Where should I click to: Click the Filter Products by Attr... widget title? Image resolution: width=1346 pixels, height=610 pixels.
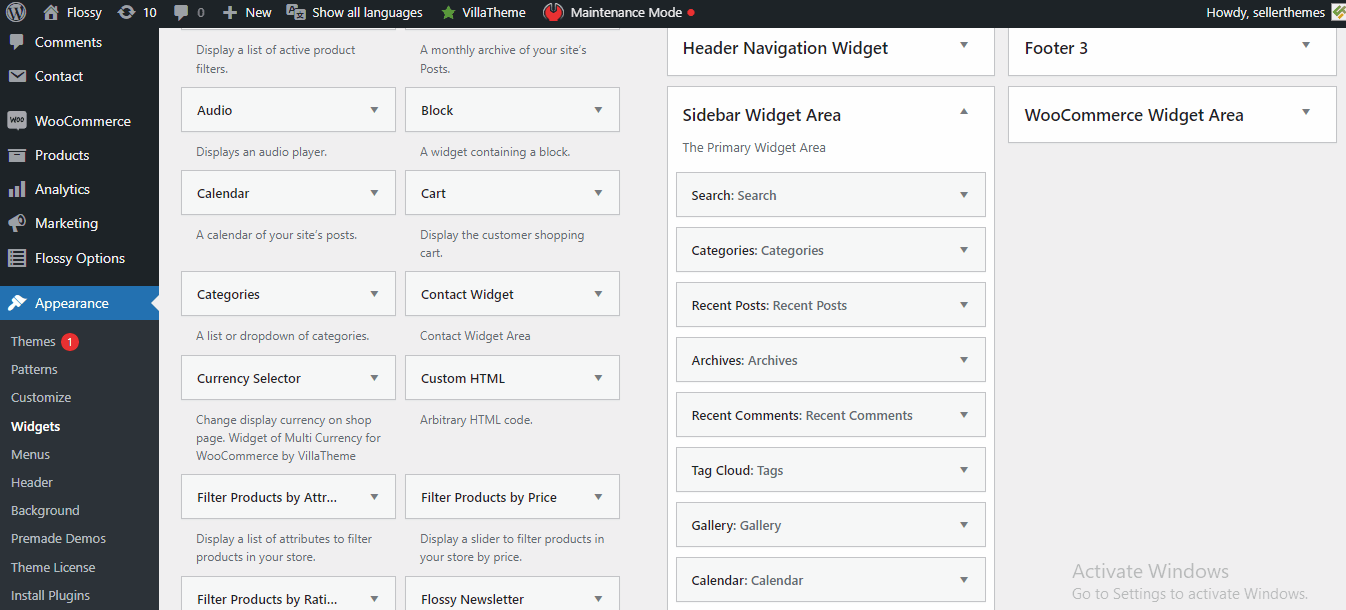(267, 497)
